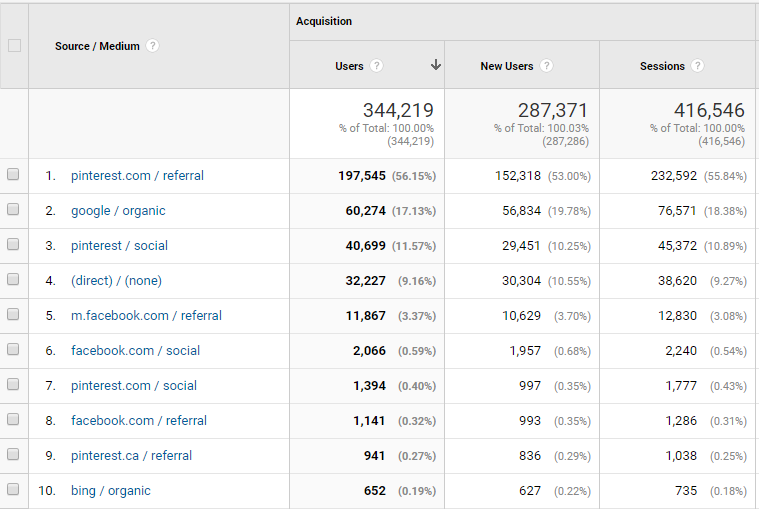759x517 pixels.
Task: Open the bing / organic link
Action: [x=111, y=491]
